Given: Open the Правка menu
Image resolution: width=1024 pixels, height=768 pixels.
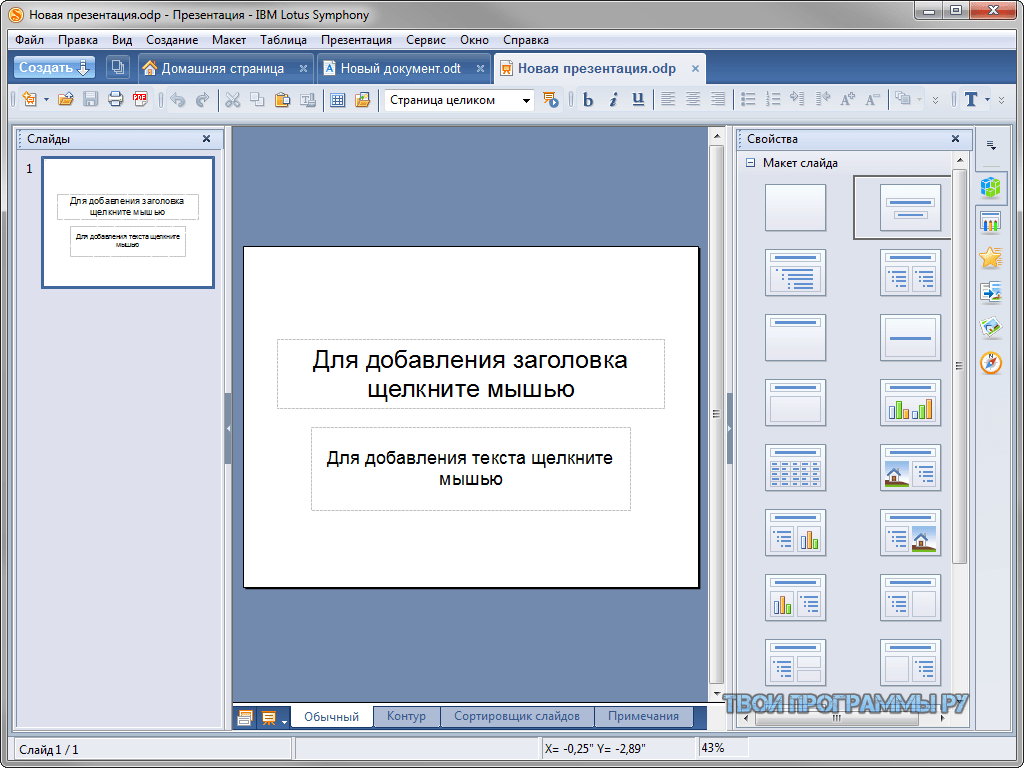Looking at the screenshot, I should click(78, 40).
